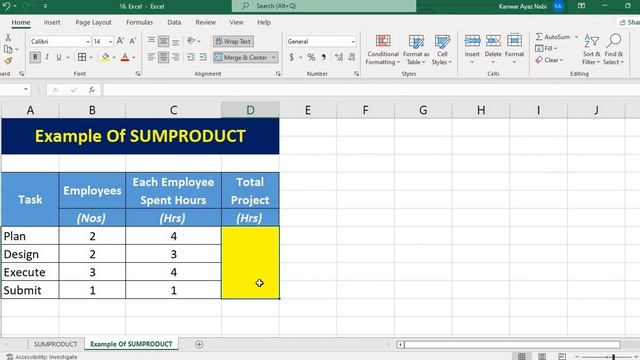The height and width of the screenshot is (360, 640).
Task: Open the Fill options
Action: click(x=546, y=49)
